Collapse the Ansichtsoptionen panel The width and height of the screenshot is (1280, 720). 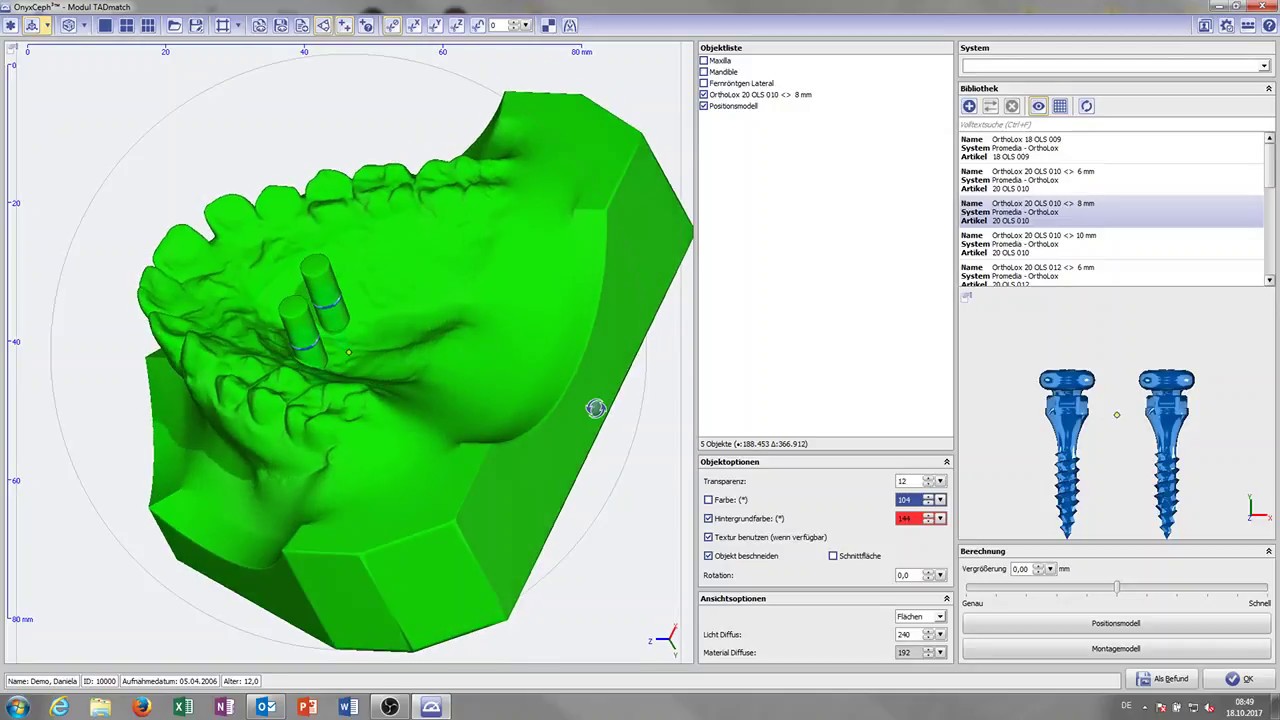[946, 599]
